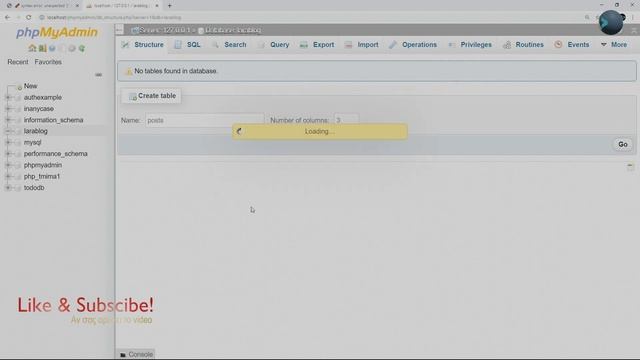Click the Routines tab icon
The width and height of the screenshot is (640, 360).
click(x=507, y=44)
